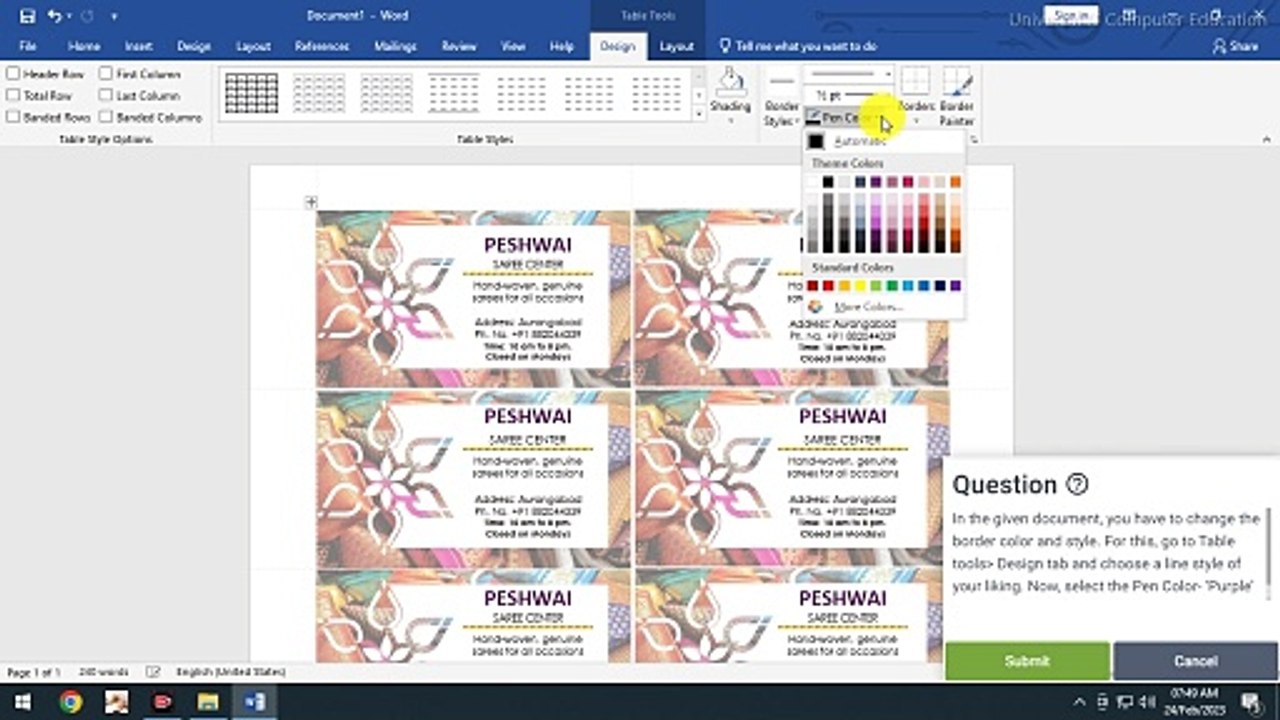Check the First Column option
The height and width of the screenshot is (720, 1280).
105,74
